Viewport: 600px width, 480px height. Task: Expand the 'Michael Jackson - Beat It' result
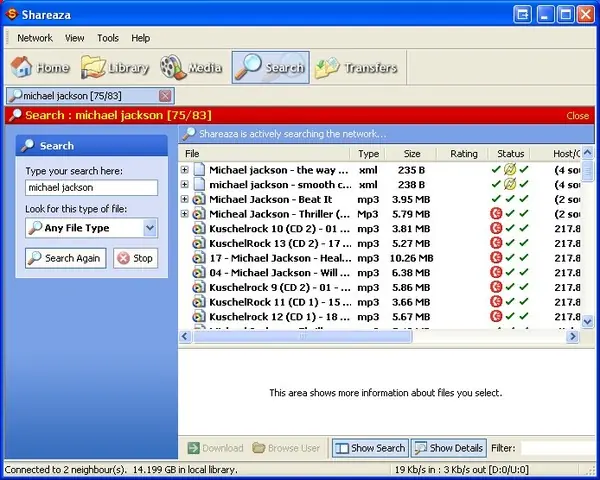(x=184, y=199)
